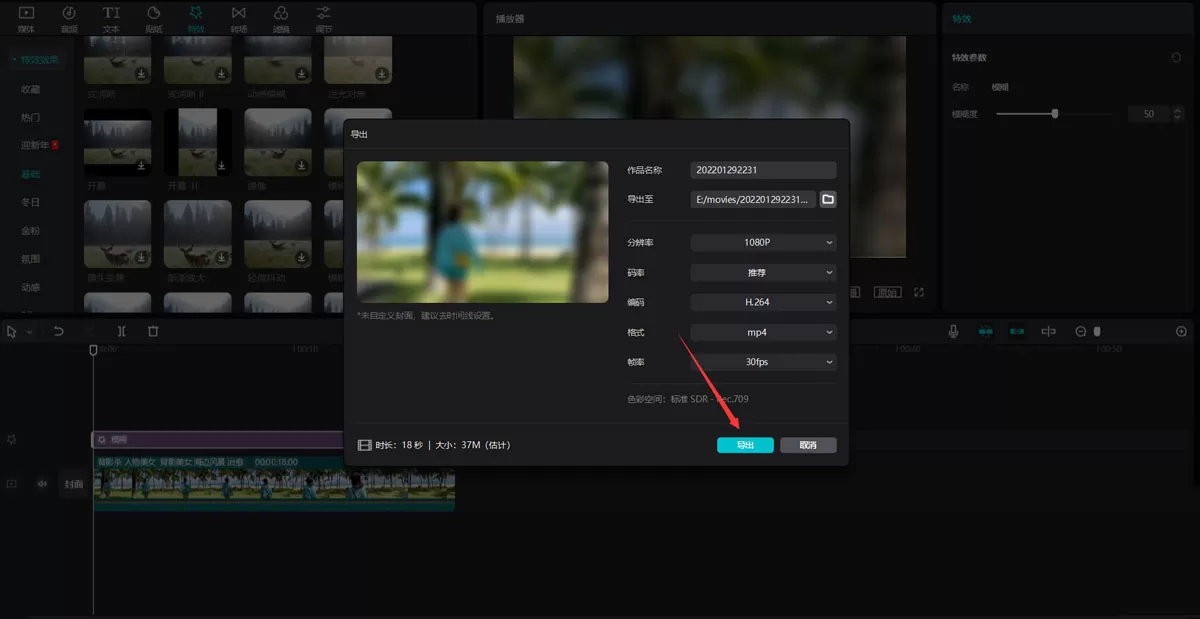
Task: Click the timeline zoom out minus icon
Action: (1081, 331)
